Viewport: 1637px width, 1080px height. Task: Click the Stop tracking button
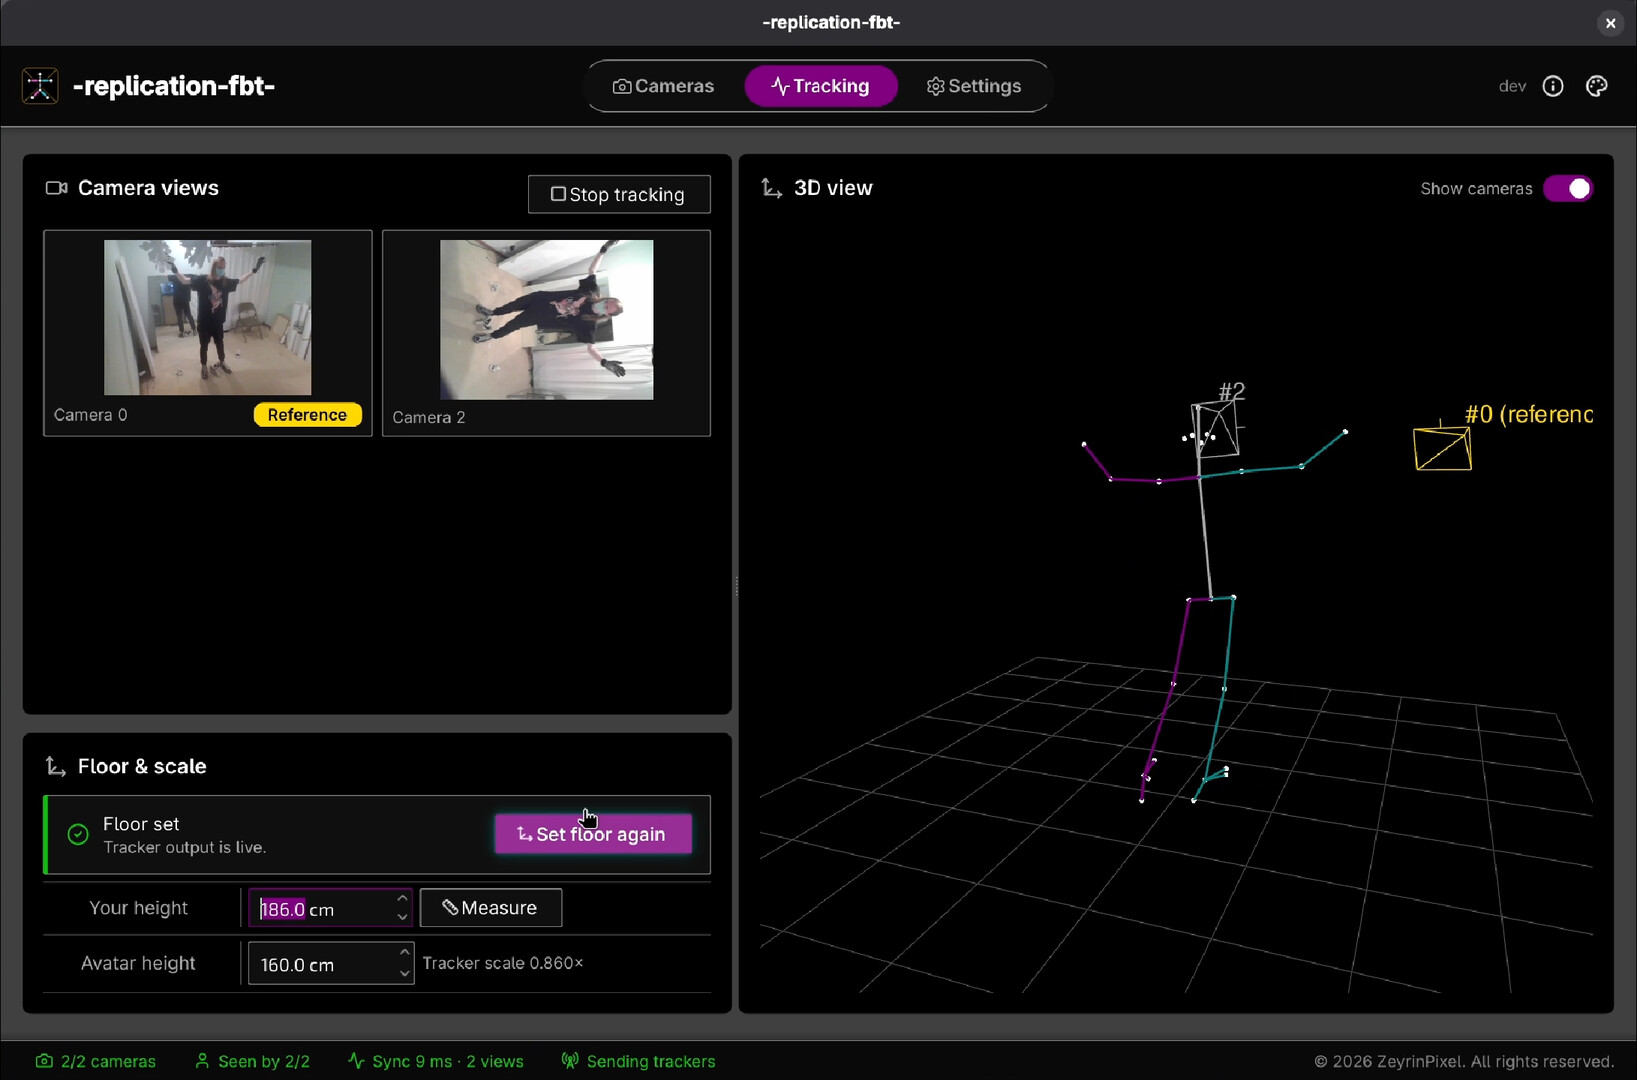619,194
